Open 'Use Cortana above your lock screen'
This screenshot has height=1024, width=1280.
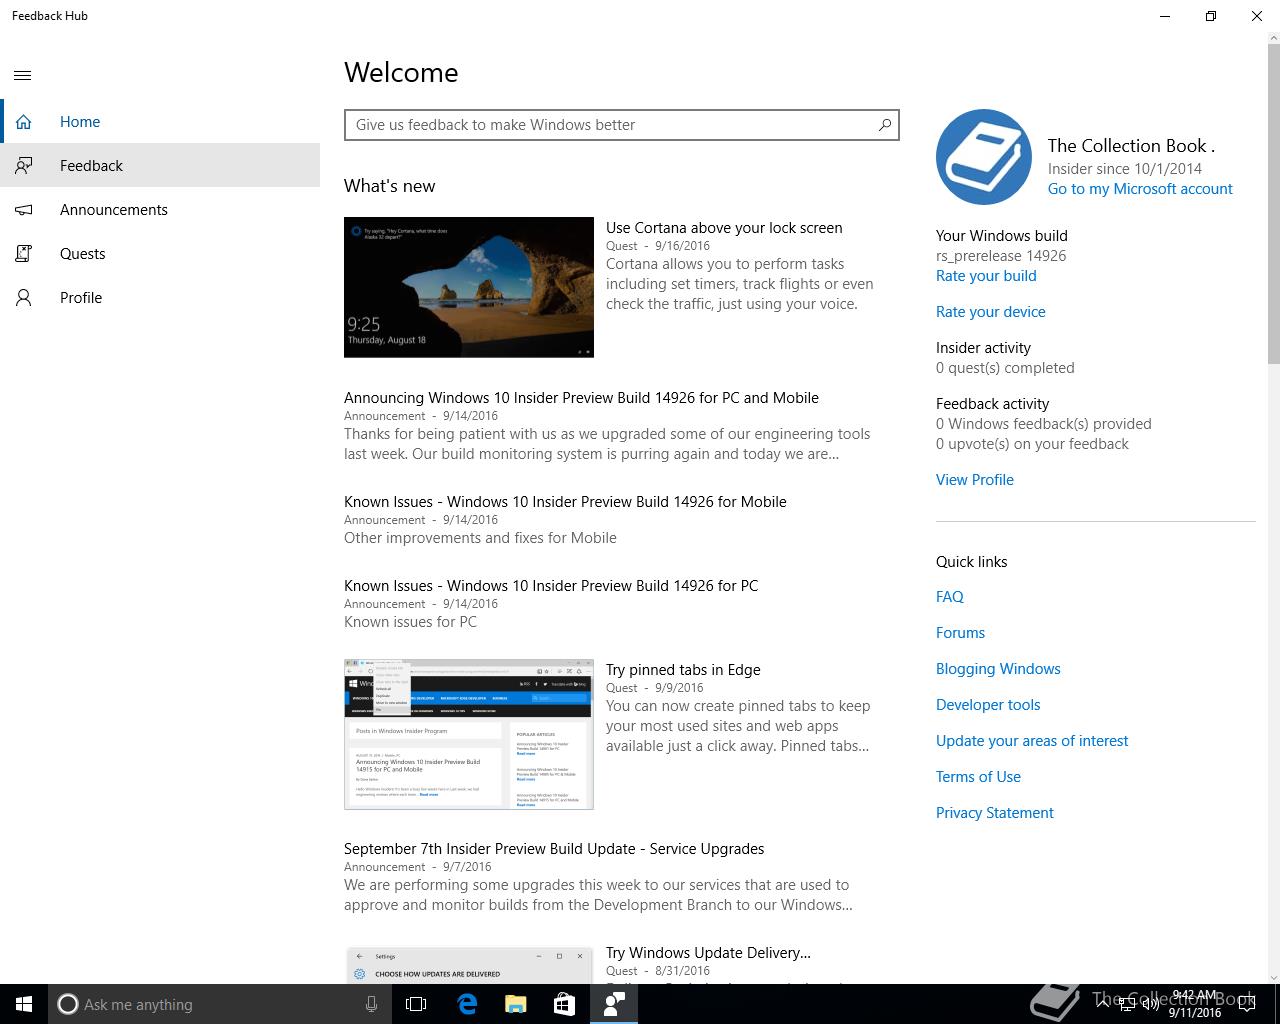pyautogui.click(x=724, y=228)
